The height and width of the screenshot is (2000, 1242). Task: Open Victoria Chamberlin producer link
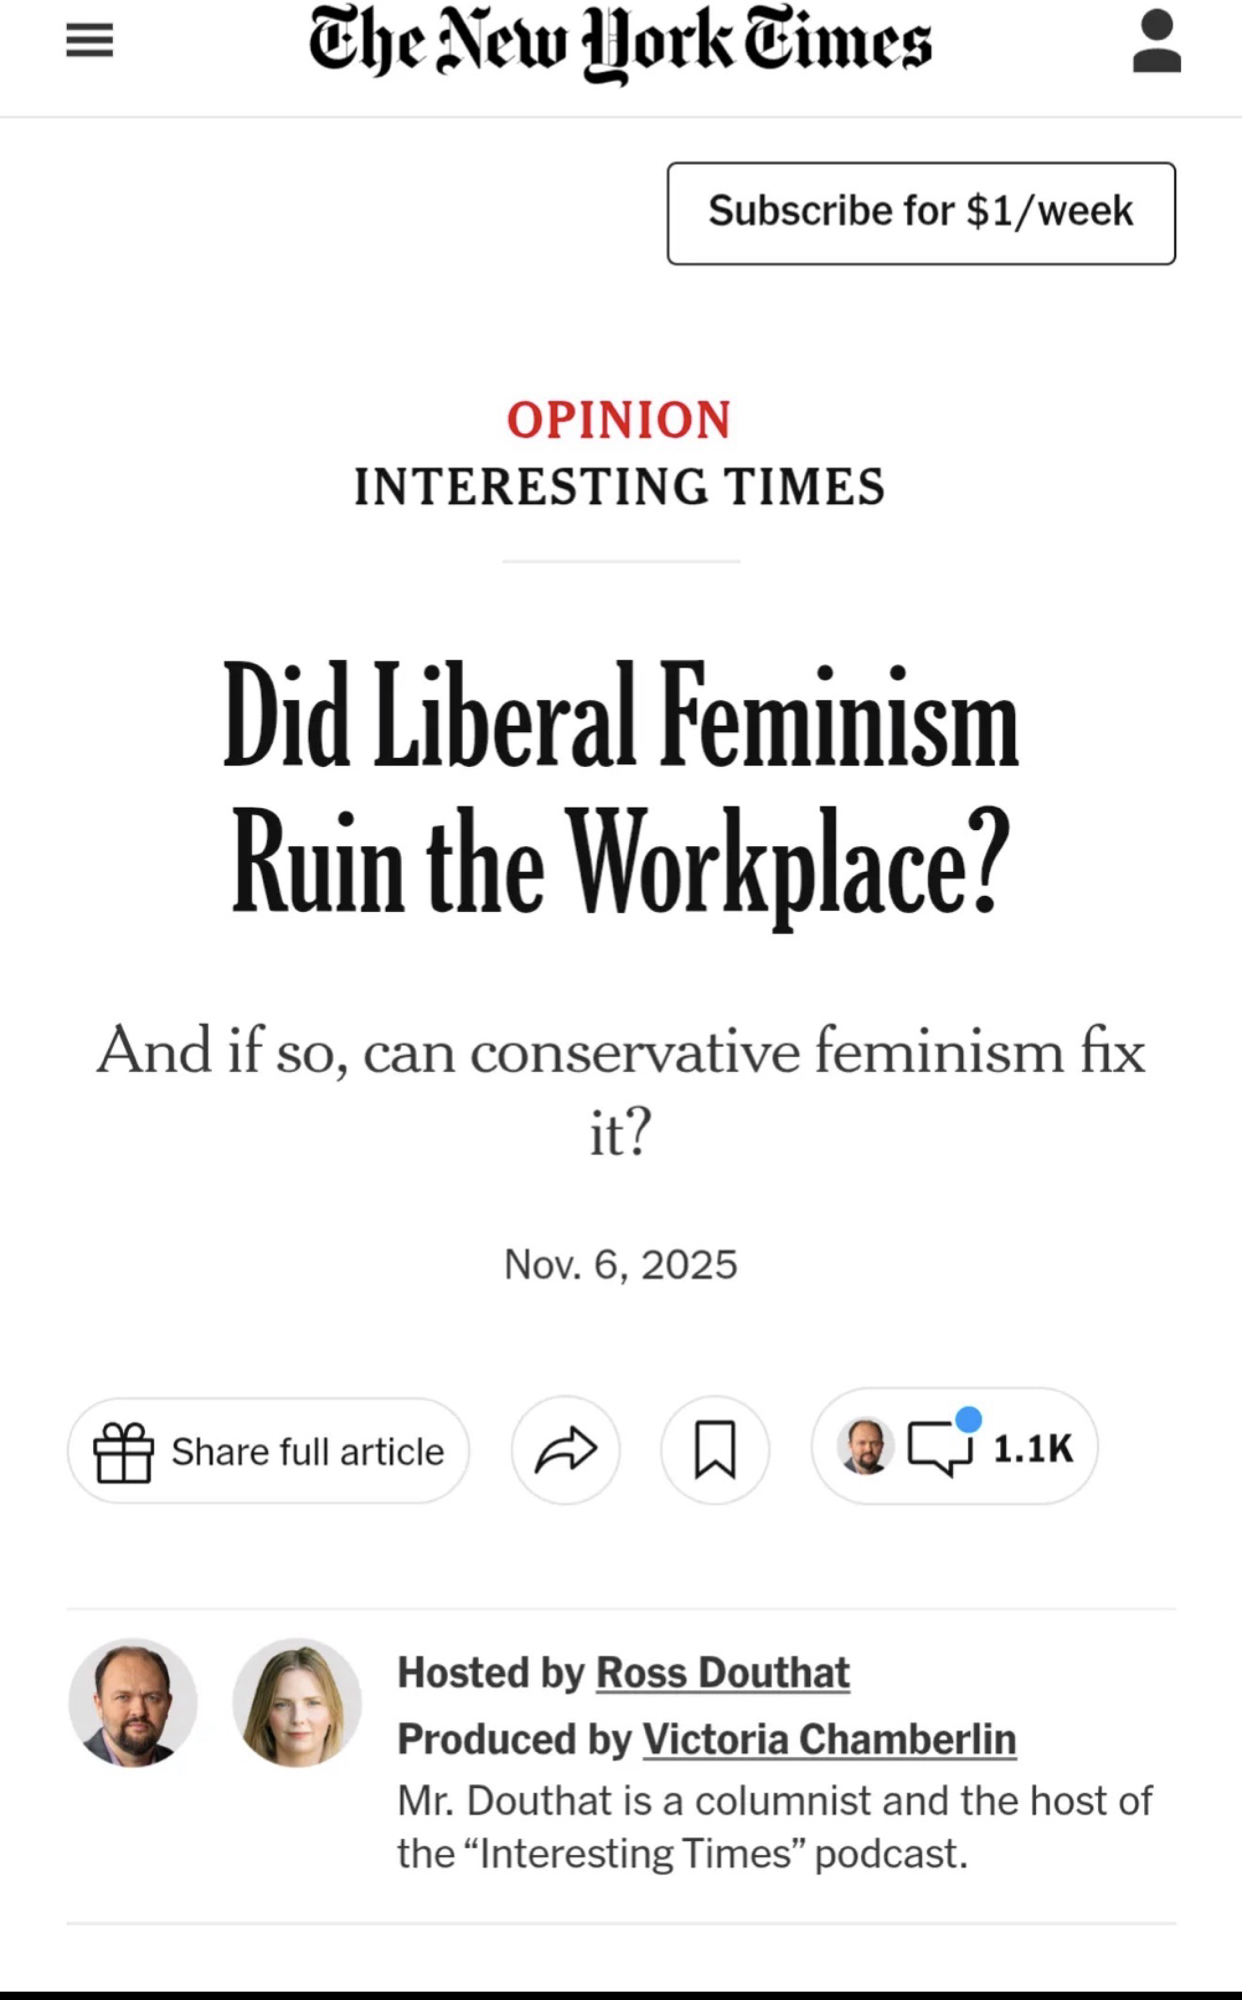tap(828, 1739)
